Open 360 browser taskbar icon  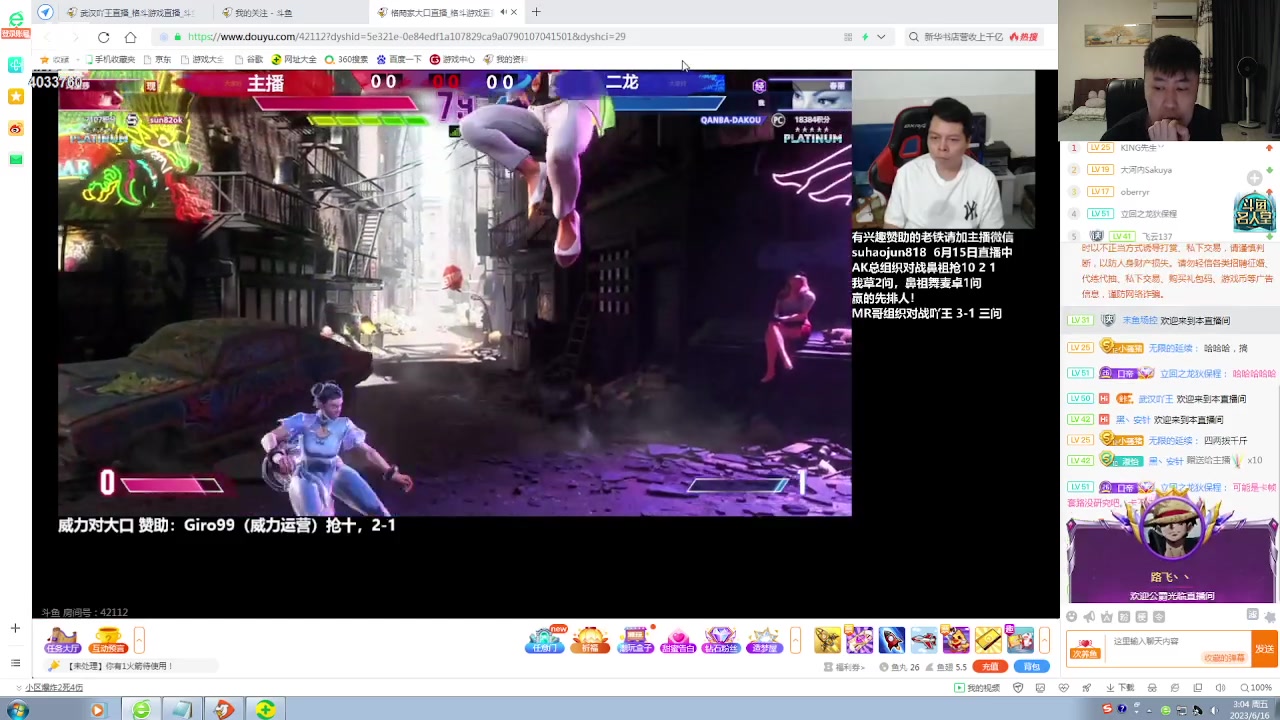tap(141, 710)
